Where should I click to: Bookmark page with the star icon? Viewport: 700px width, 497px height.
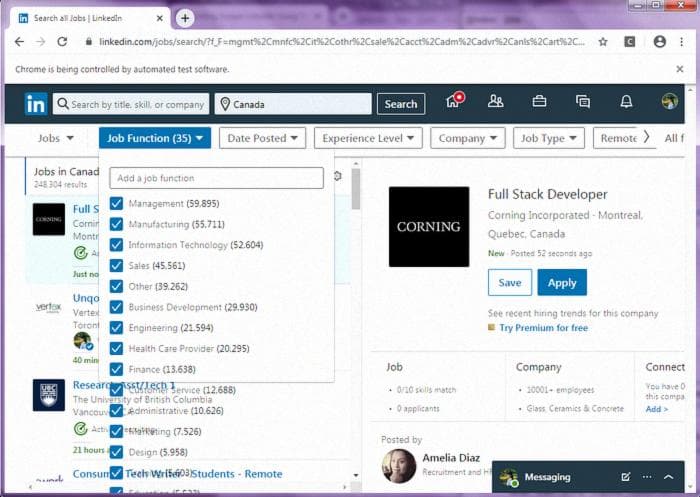603,42
